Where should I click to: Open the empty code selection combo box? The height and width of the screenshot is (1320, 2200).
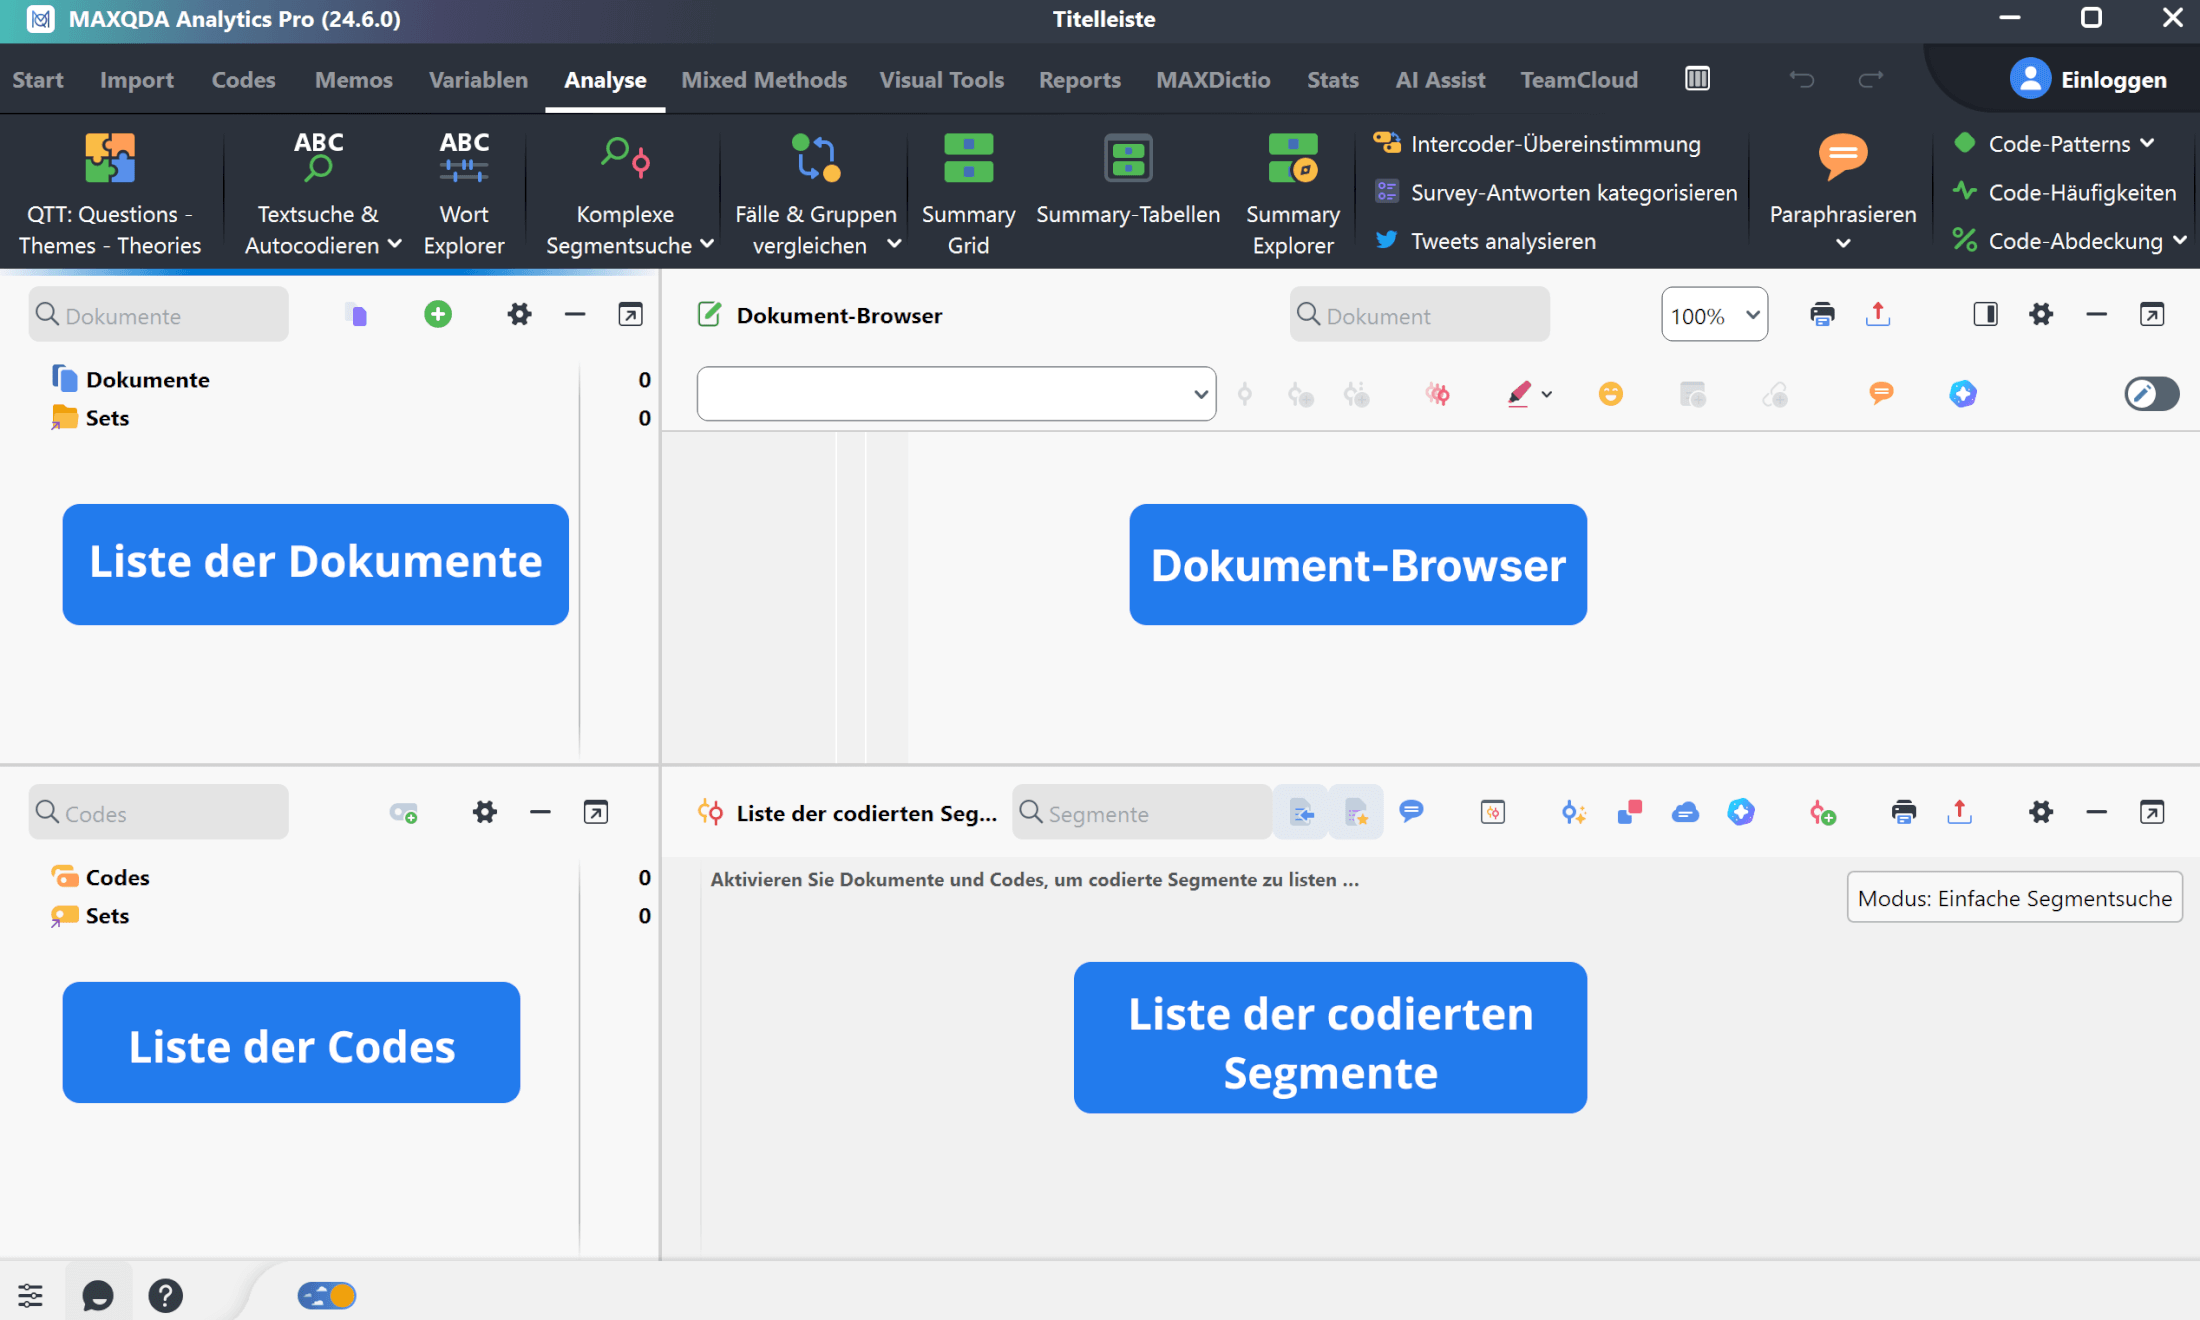click(x=956, y=394)
